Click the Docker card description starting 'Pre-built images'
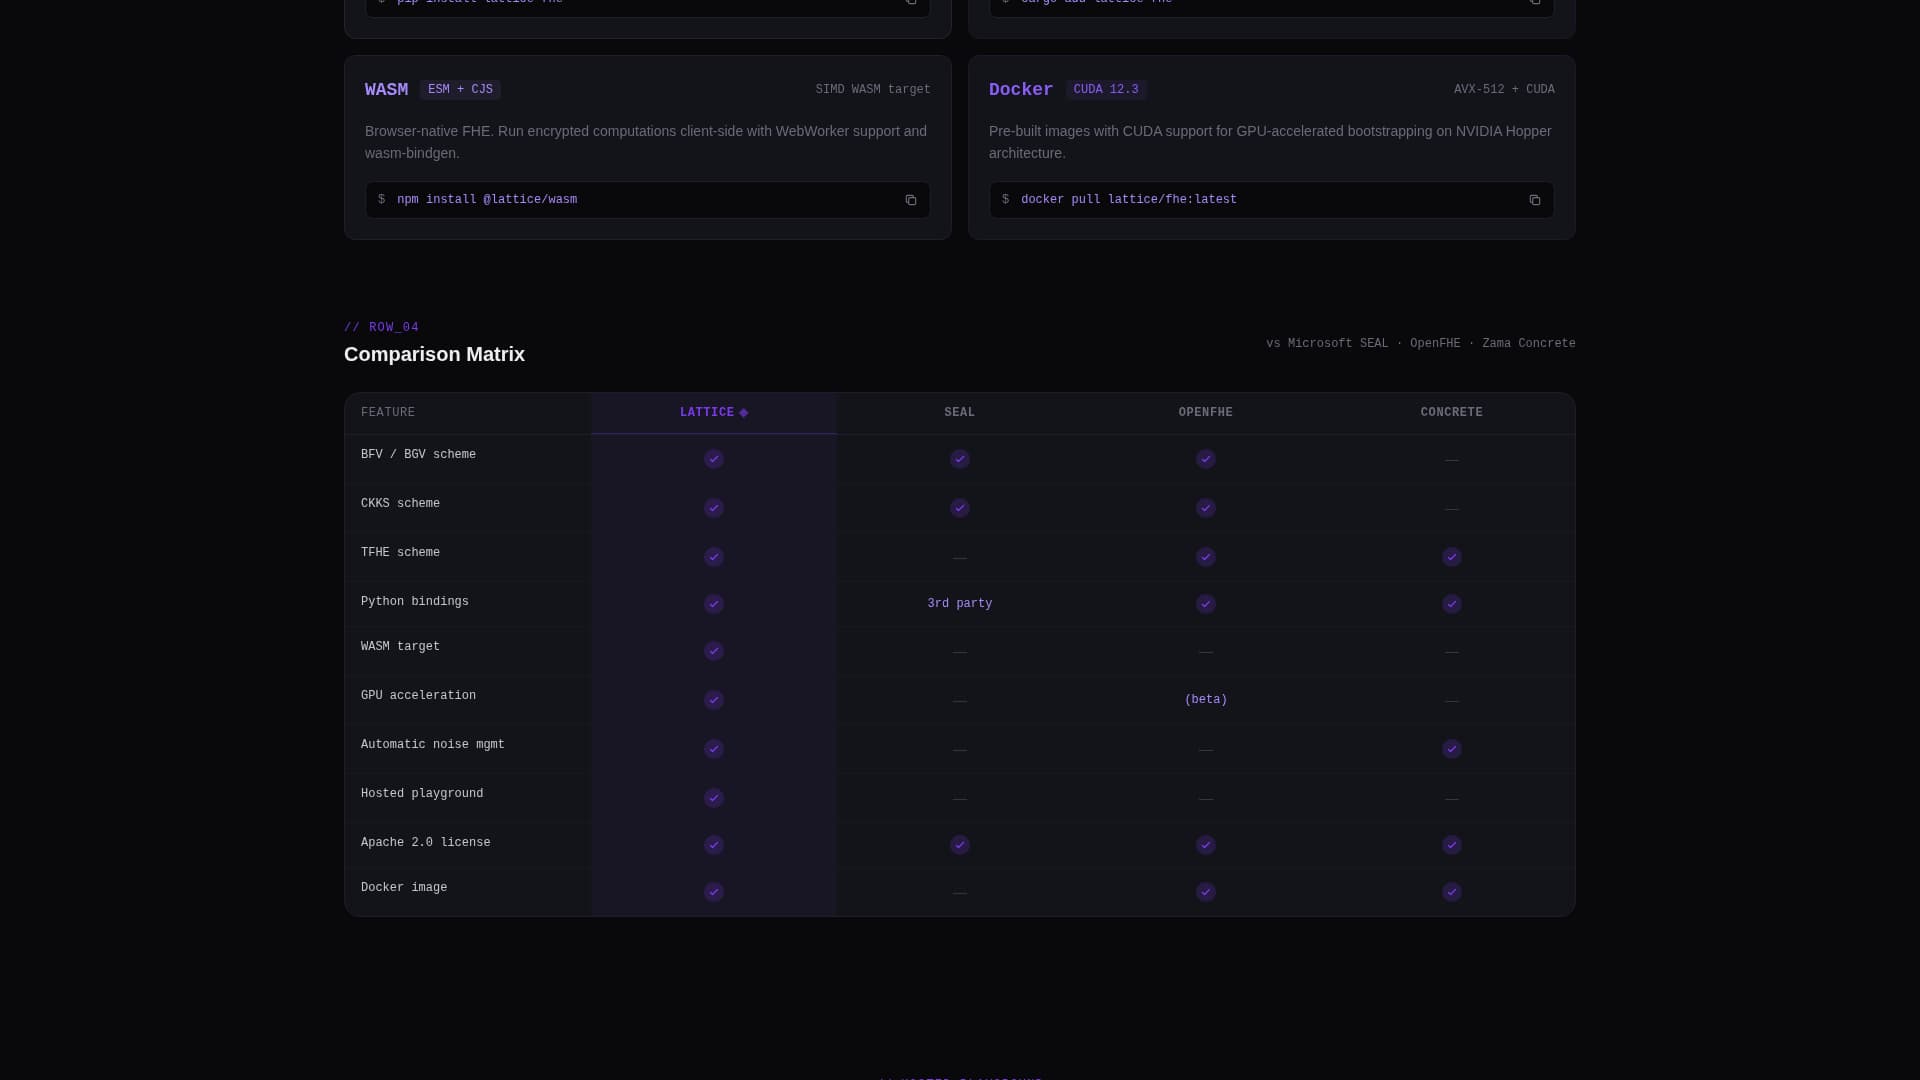1920x1080 pixels. coord(1271,142)
